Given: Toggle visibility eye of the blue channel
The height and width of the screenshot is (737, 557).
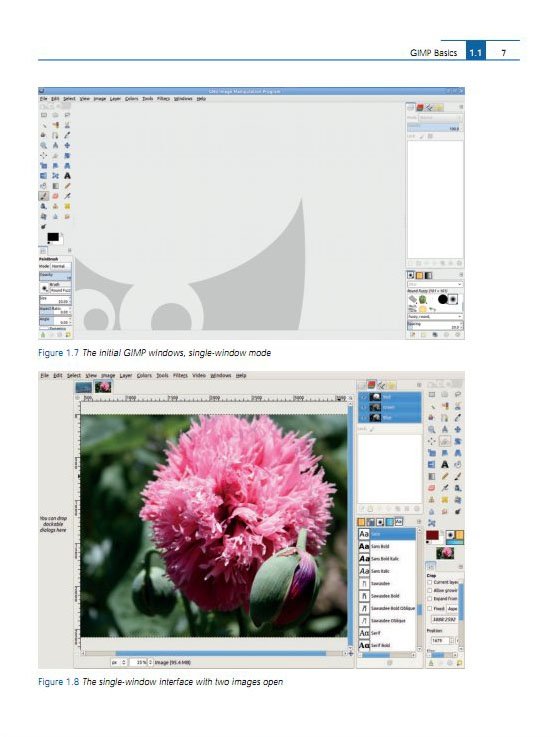Looking at the screenshot, I should [363, 418].
